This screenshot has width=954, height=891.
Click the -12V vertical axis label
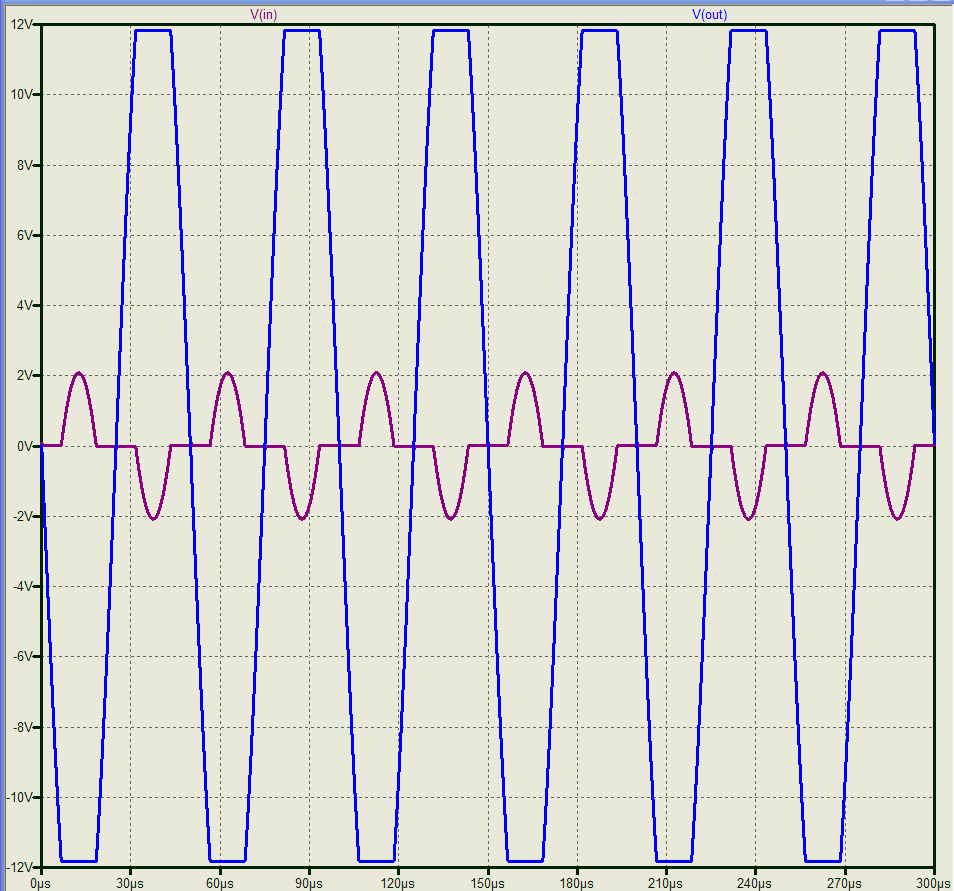[x=20, y=867]
